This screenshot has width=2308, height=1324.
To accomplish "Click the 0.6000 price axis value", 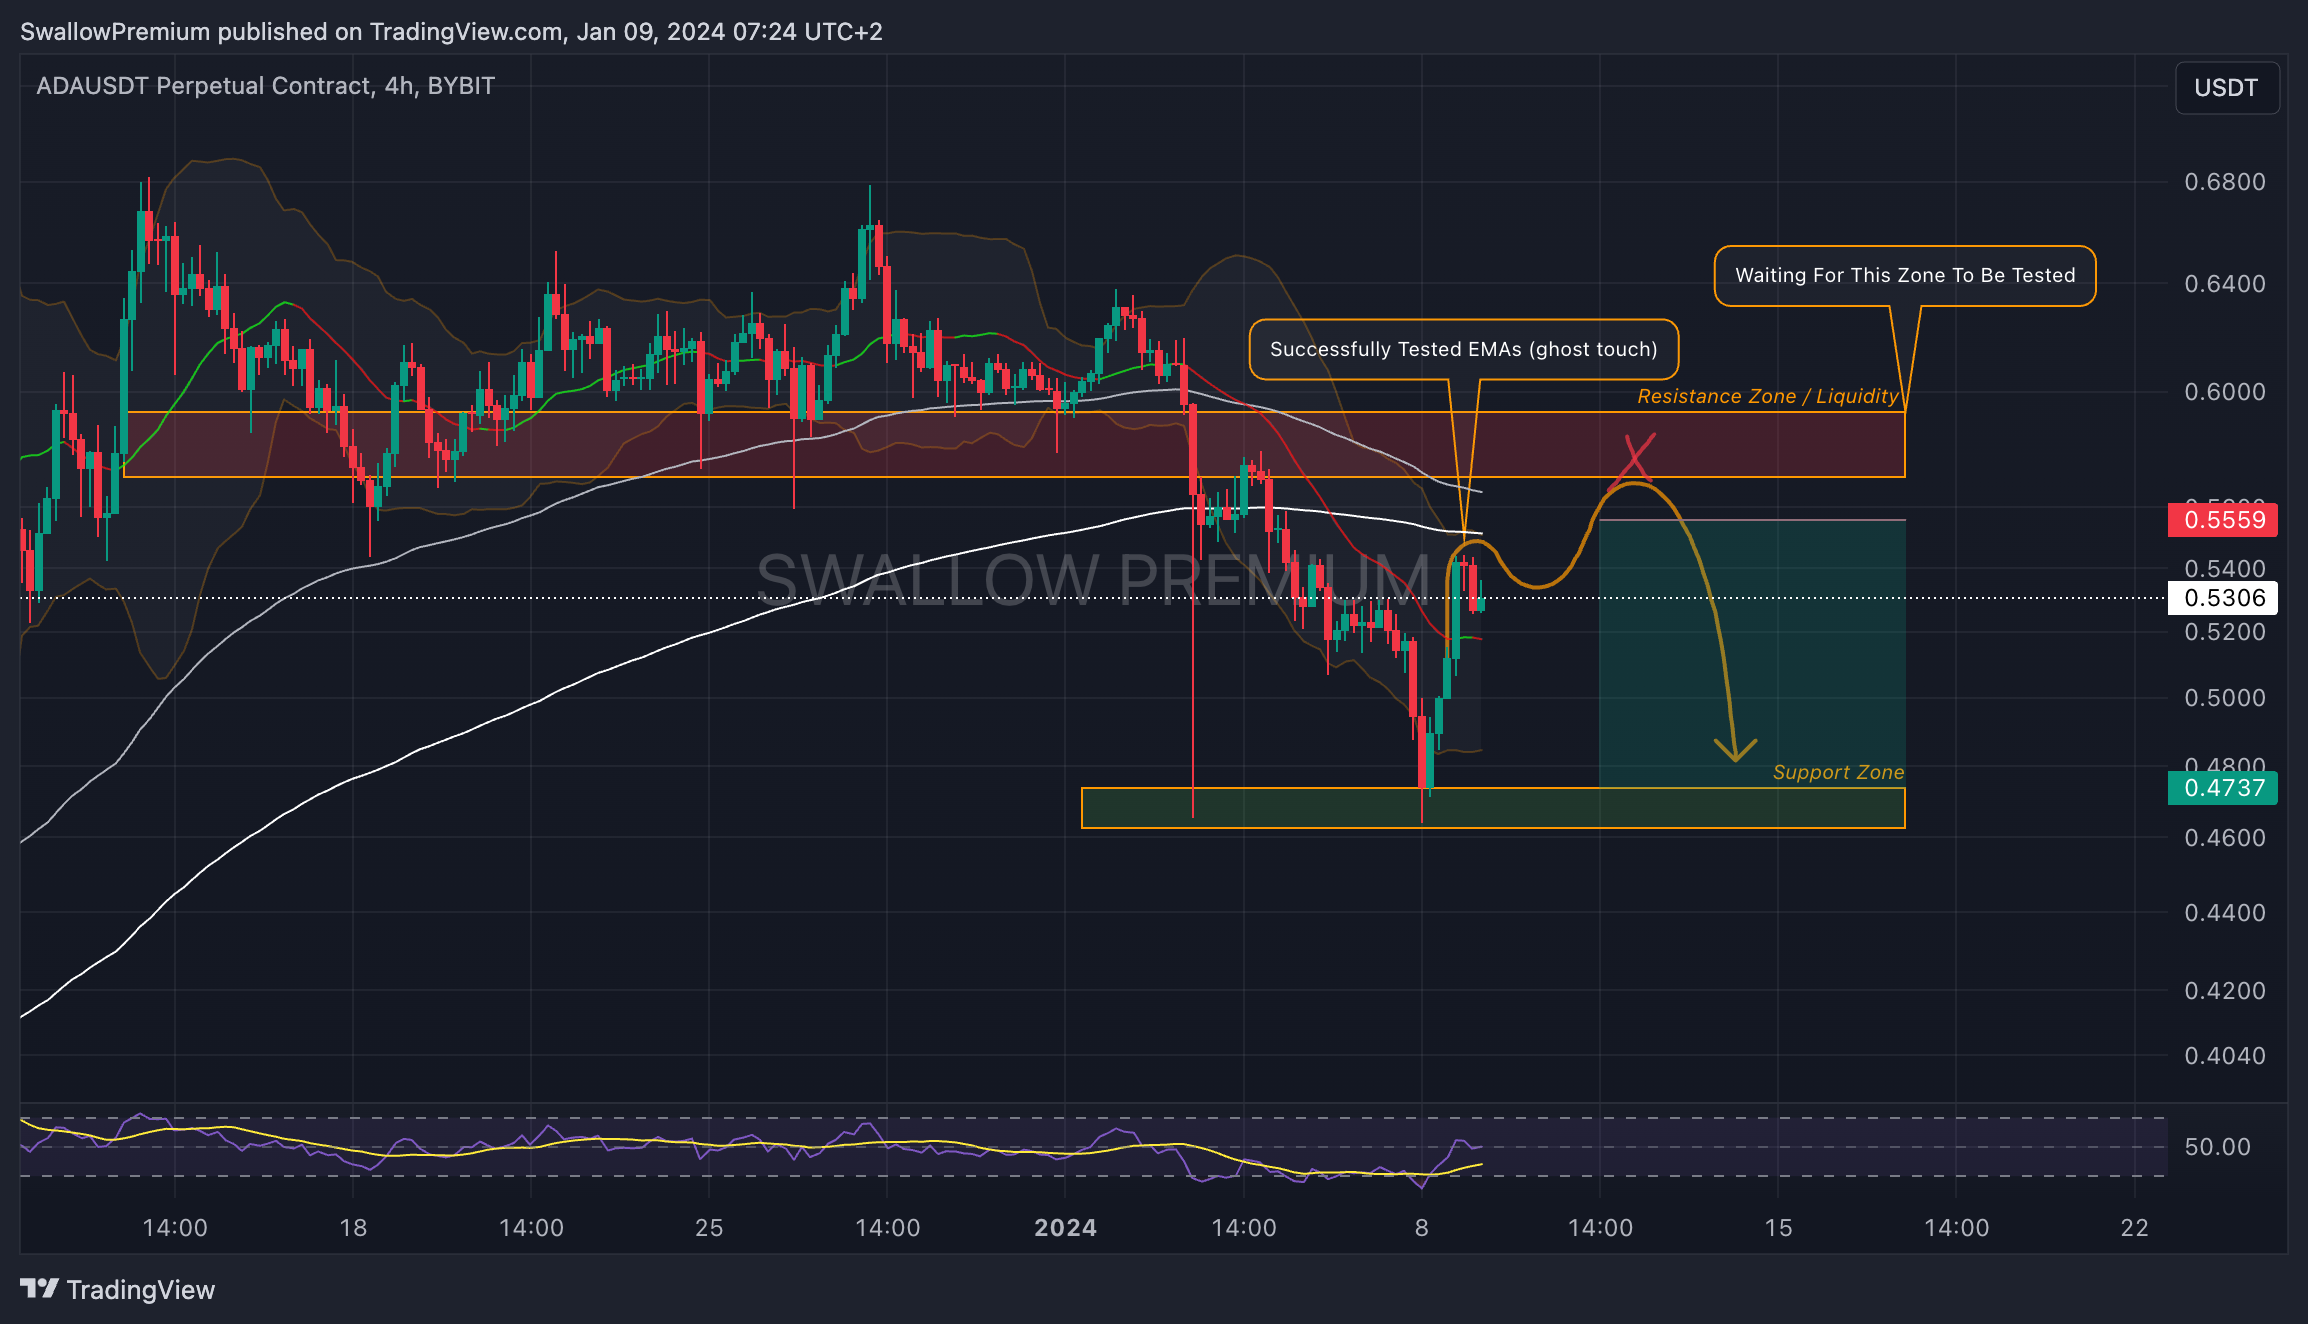I will click(x=2225, y=392).
